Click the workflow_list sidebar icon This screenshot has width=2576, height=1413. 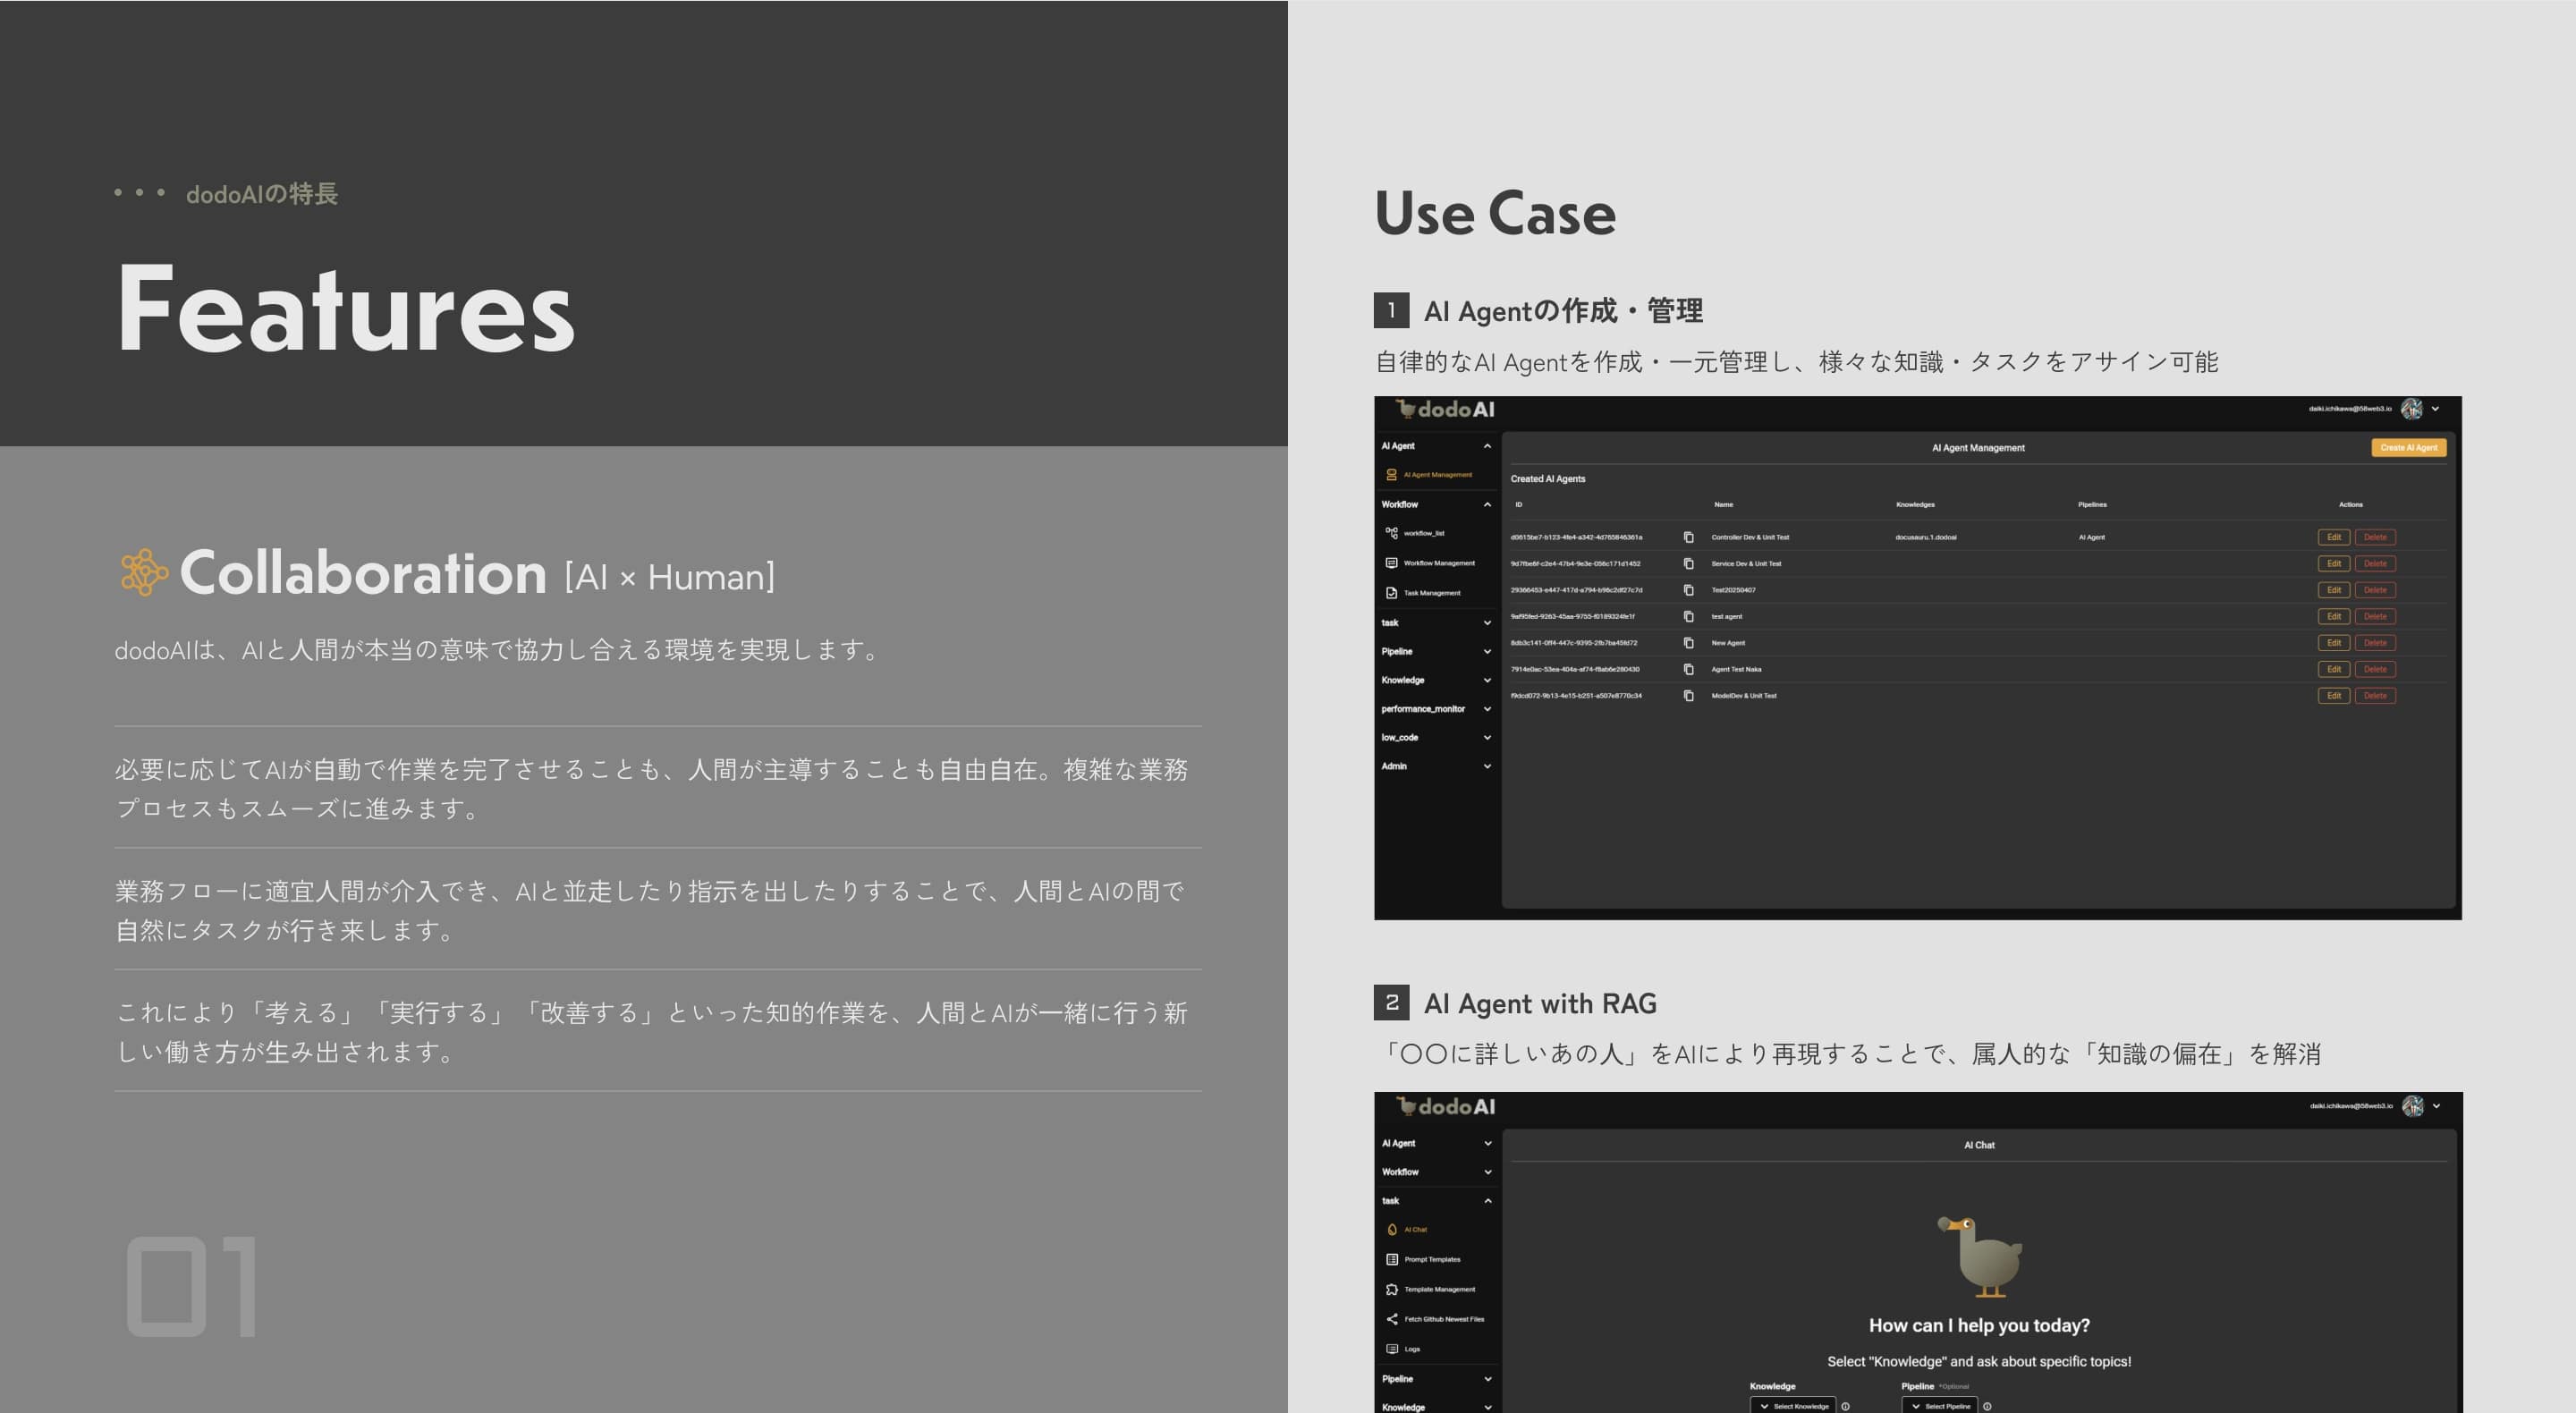coord(1391,533)
